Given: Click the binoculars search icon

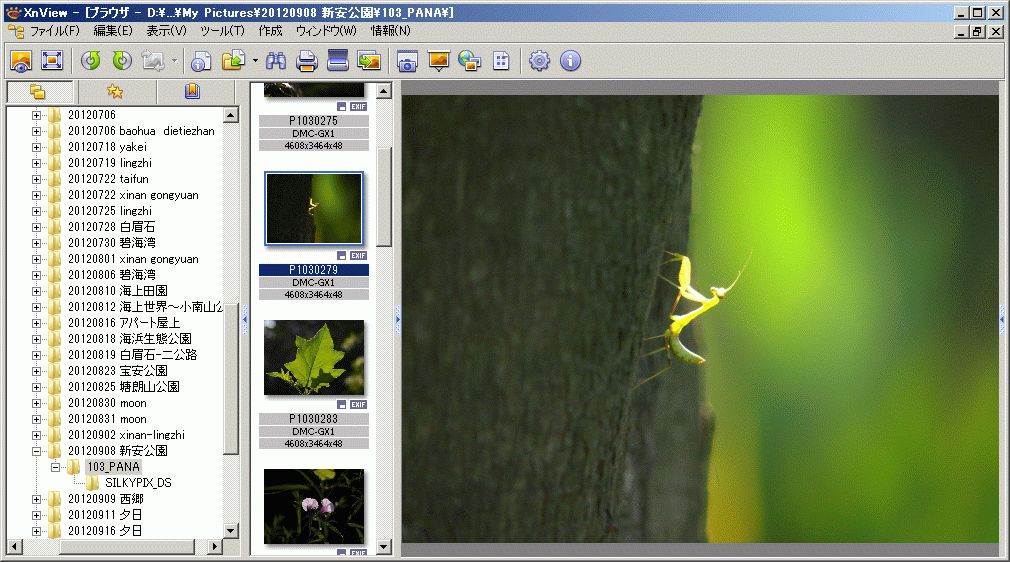Looking at the screenshot, I should 277,61.
